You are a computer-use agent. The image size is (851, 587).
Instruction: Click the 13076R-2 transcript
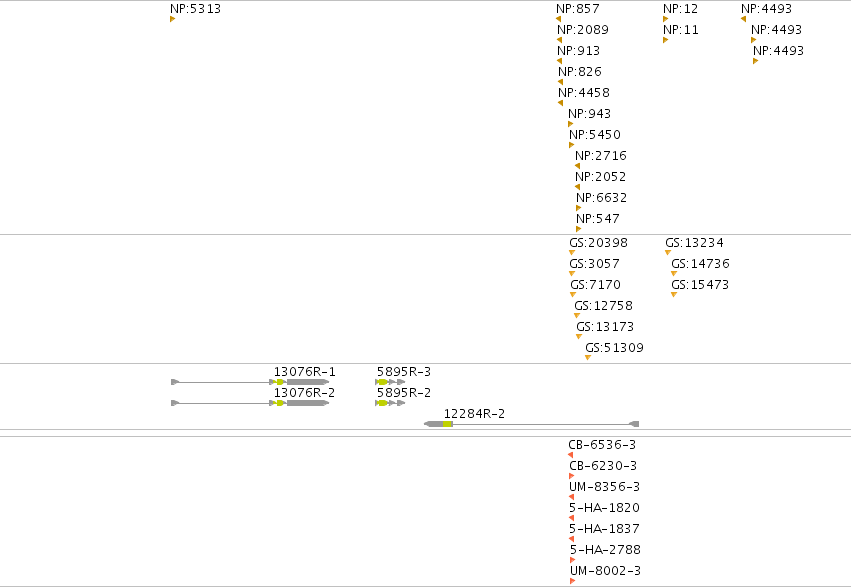250,403
